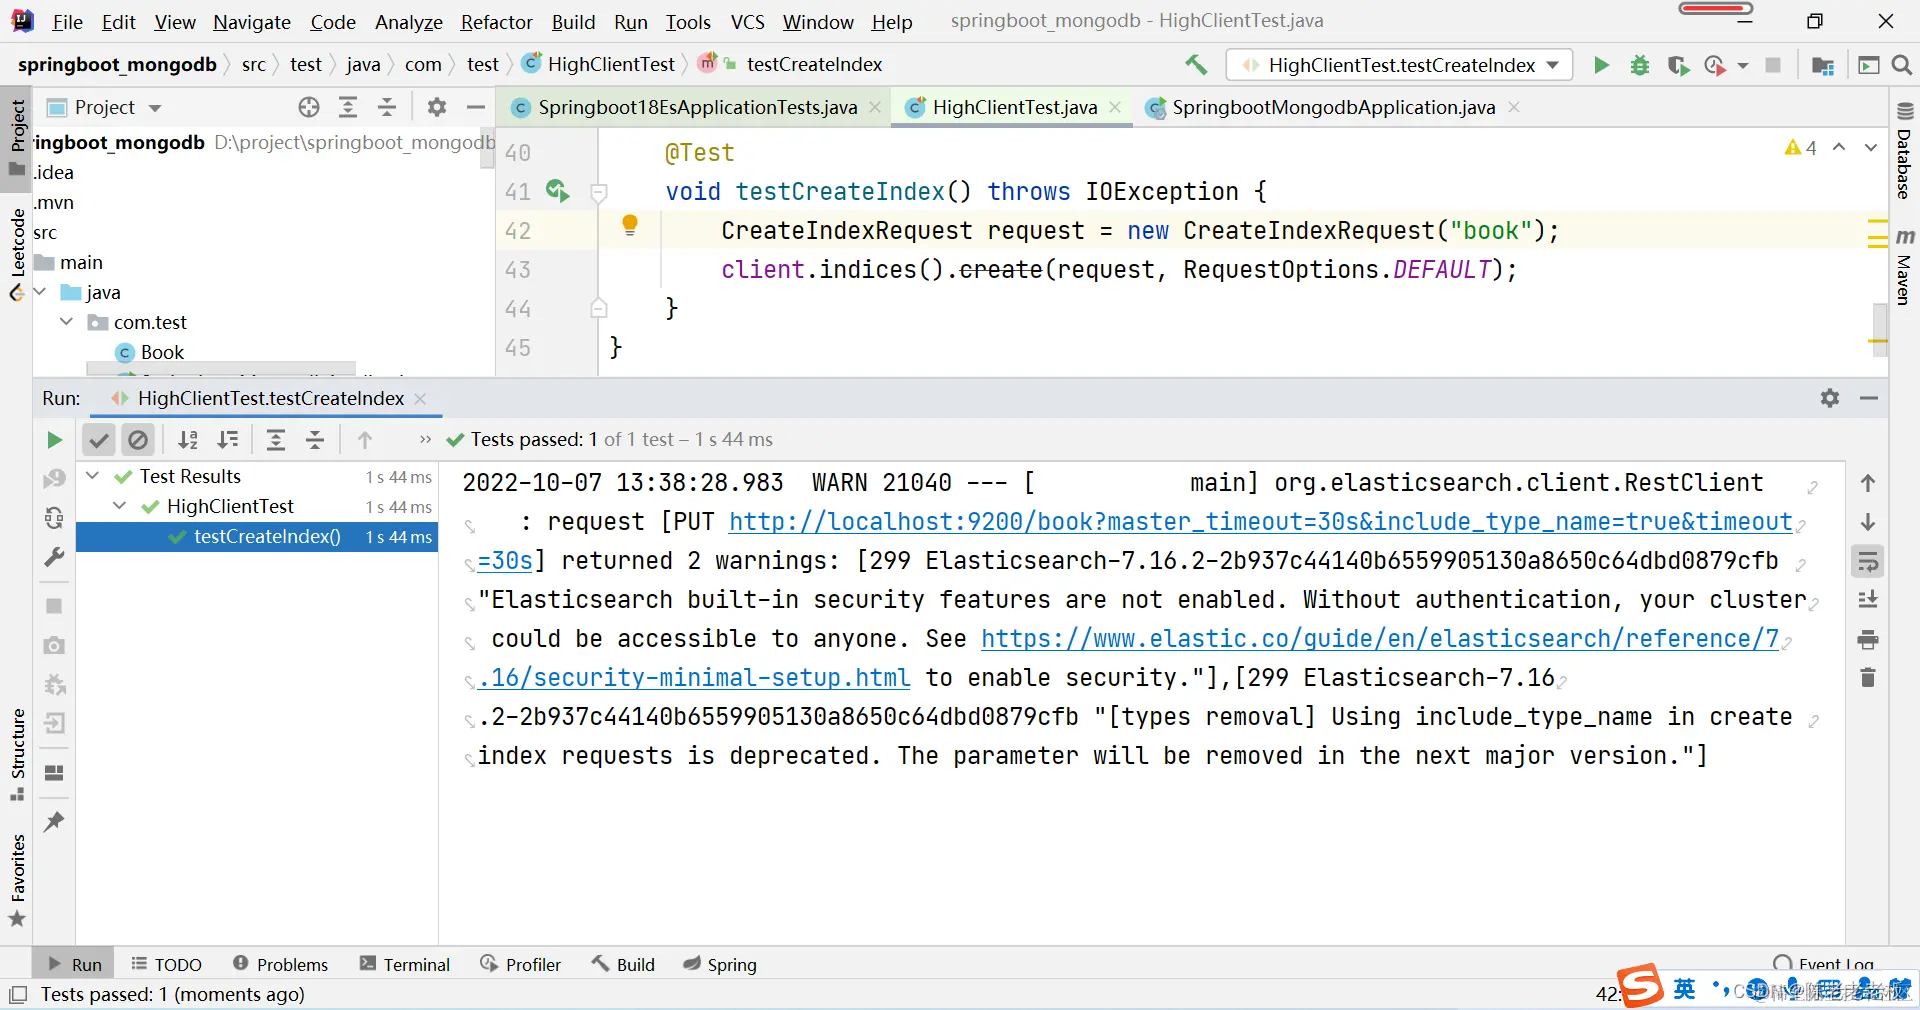
Task: Sort test results alphabetically
Action: pos(188,440)
